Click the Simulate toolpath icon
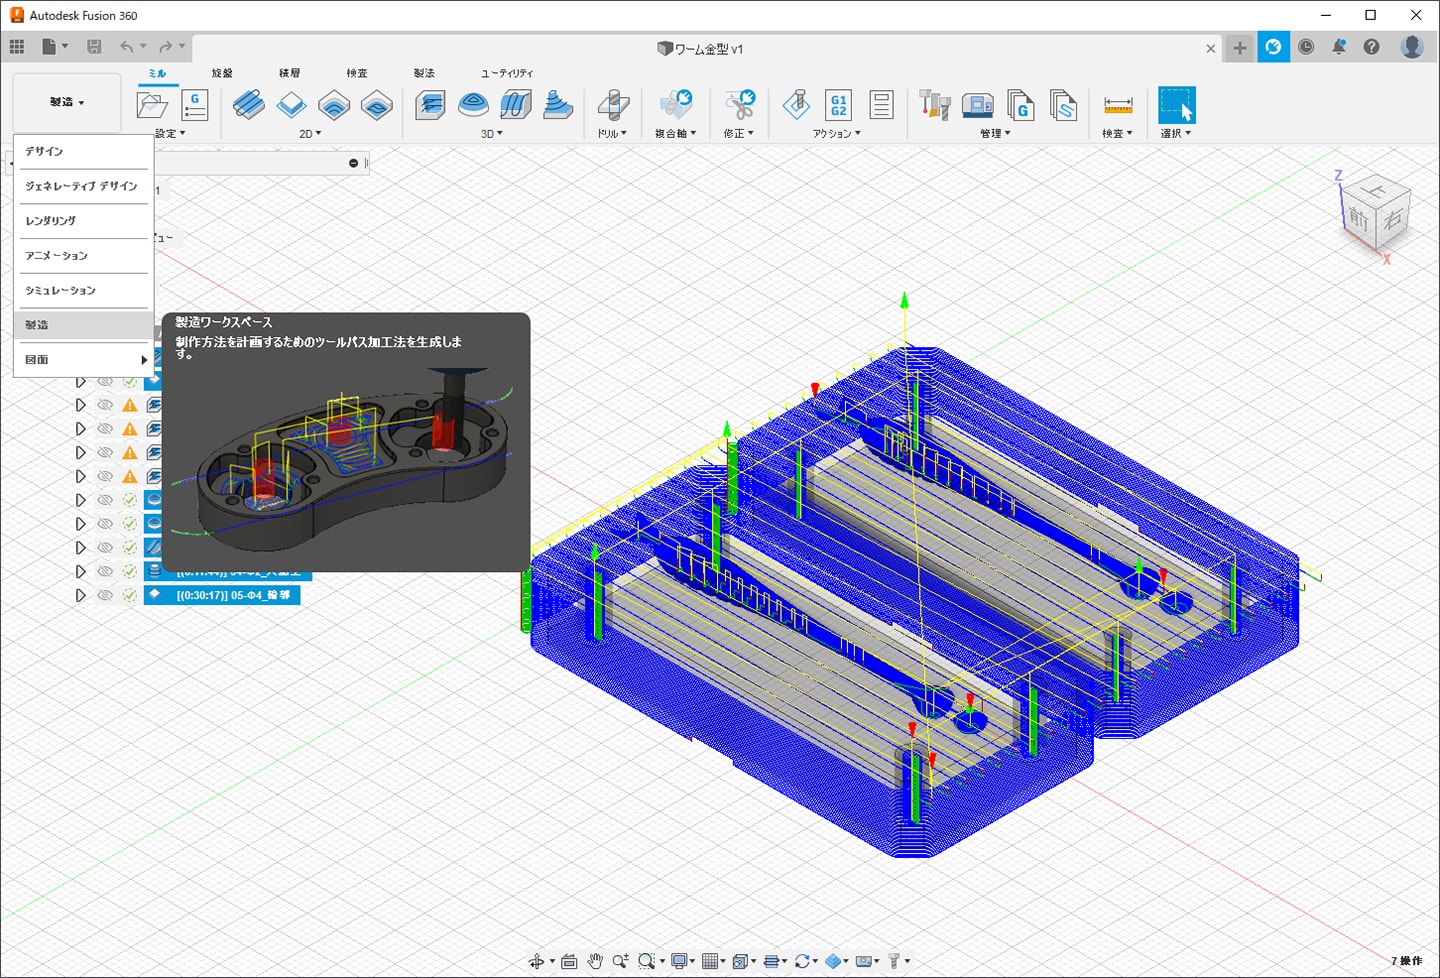 pyautogui.click(x=796, y=105)
